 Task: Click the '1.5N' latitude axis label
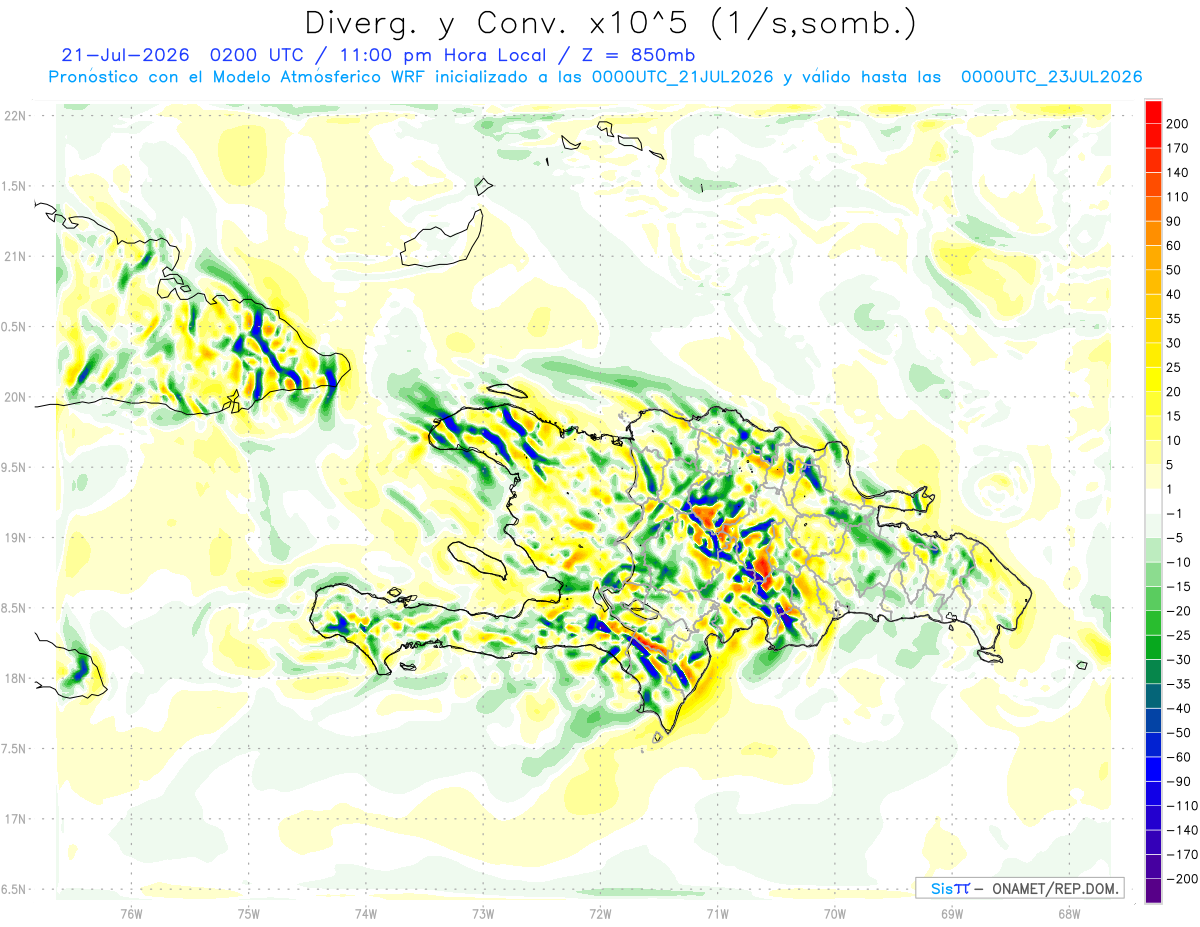tap(15, 186)
